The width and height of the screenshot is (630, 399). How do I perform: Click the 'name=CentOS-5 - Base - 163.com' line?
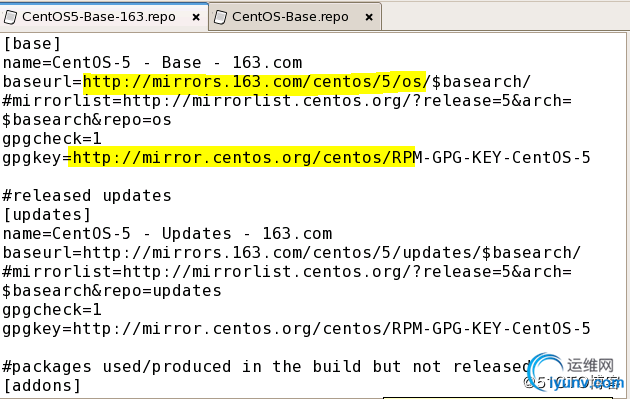(152, 63)
